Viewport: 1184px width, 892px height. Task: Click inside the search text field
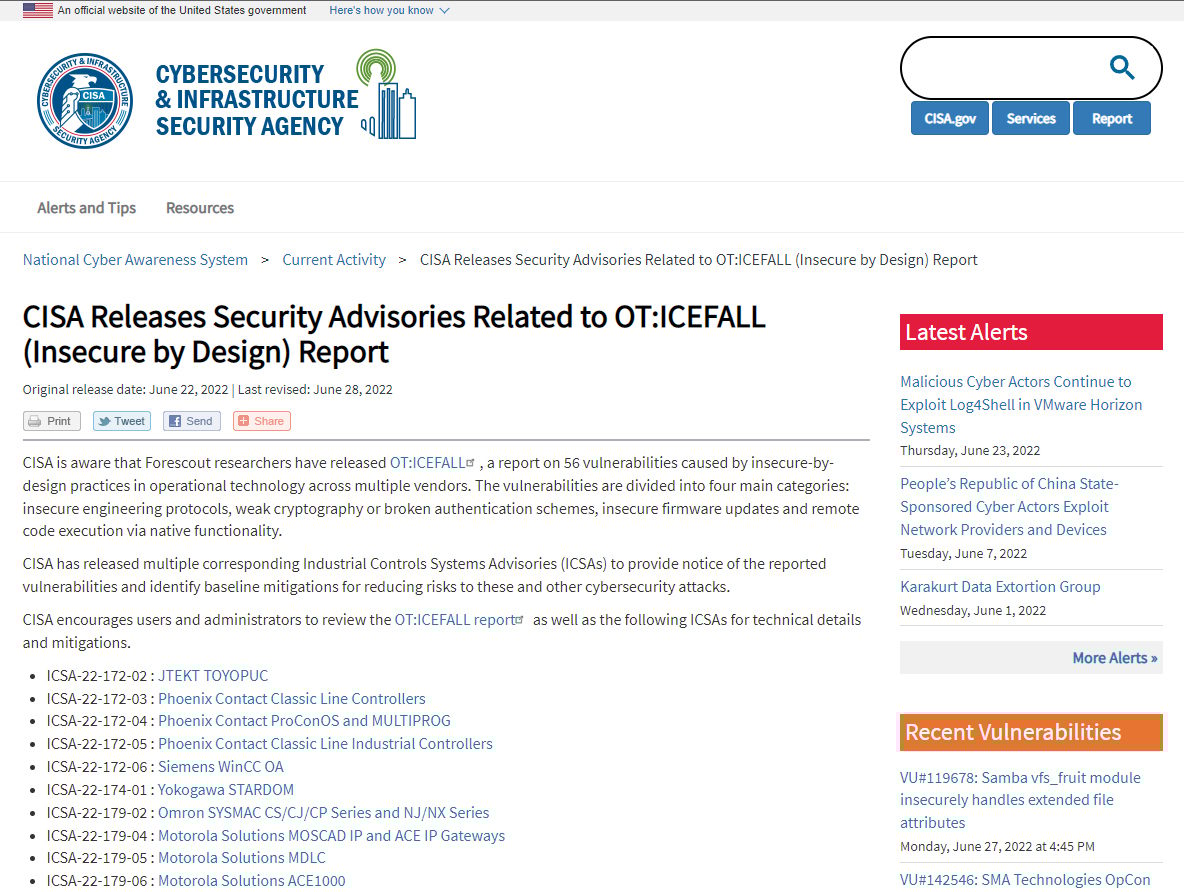[1000, 68]
